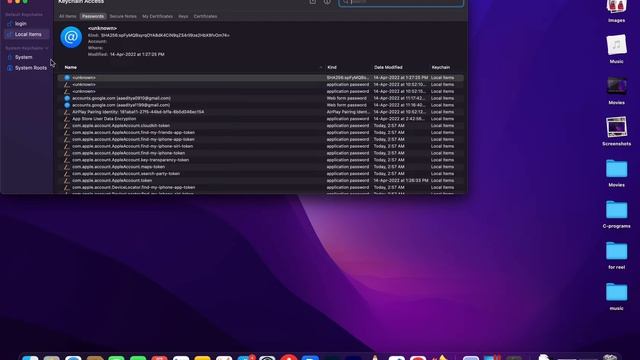640x360 pixels.
Task: Click the new keychain item compose icon
Action: (313, 2)
